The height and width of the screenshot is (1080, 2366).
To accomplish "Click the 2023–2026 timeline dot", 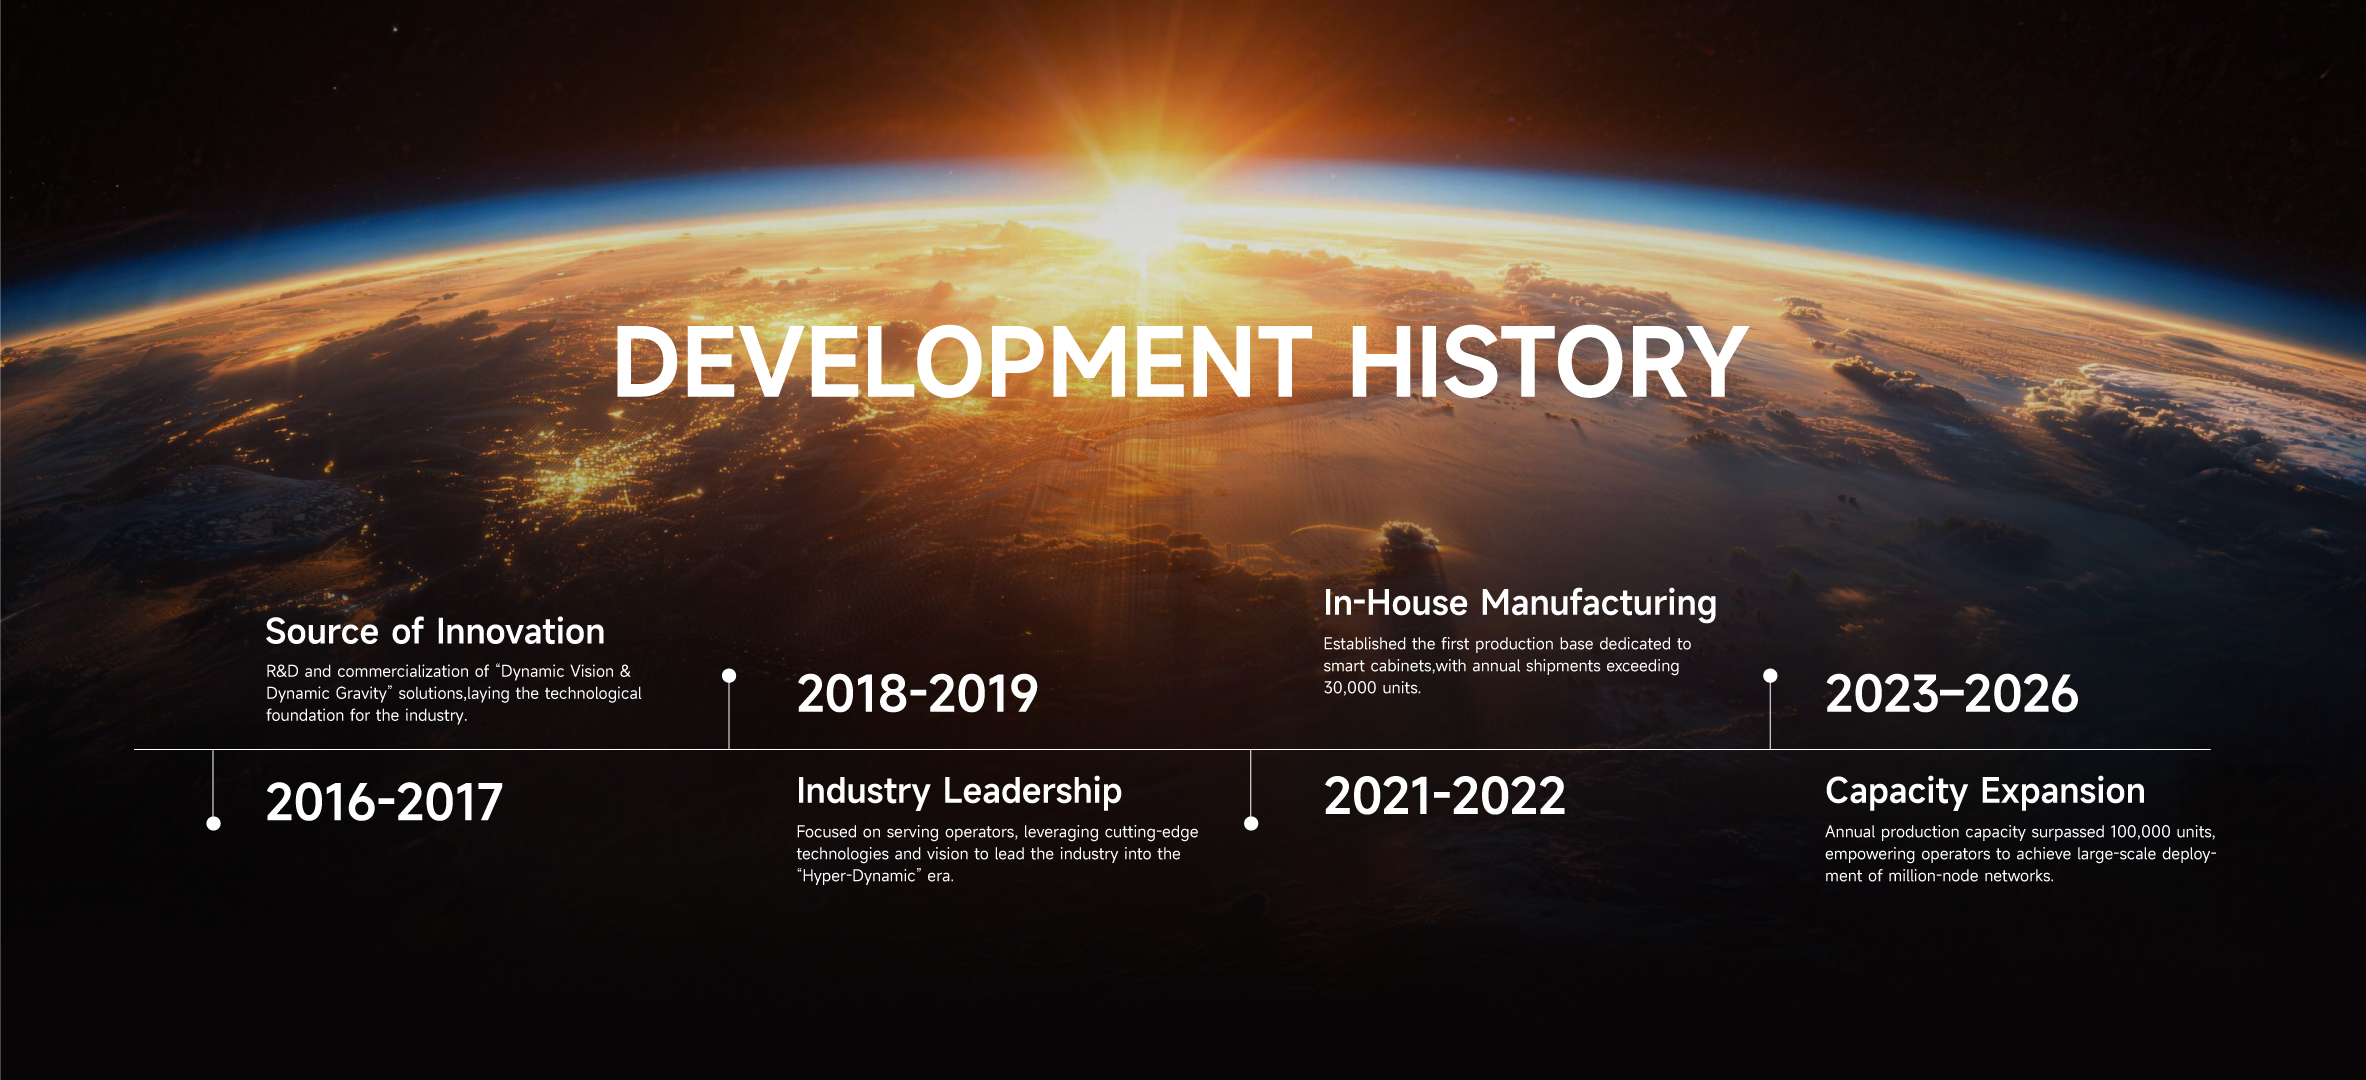I will (1770, 676).
